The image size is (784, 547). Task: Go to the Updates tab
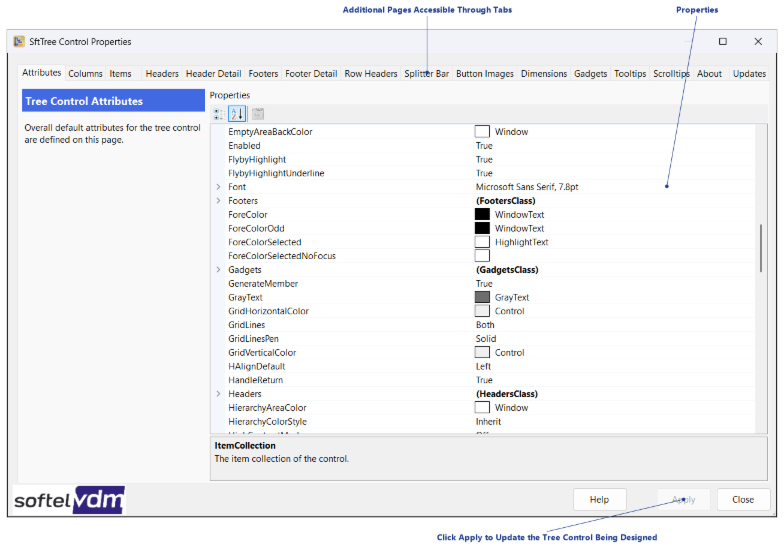pyautogui.click(x=749, y=74)
